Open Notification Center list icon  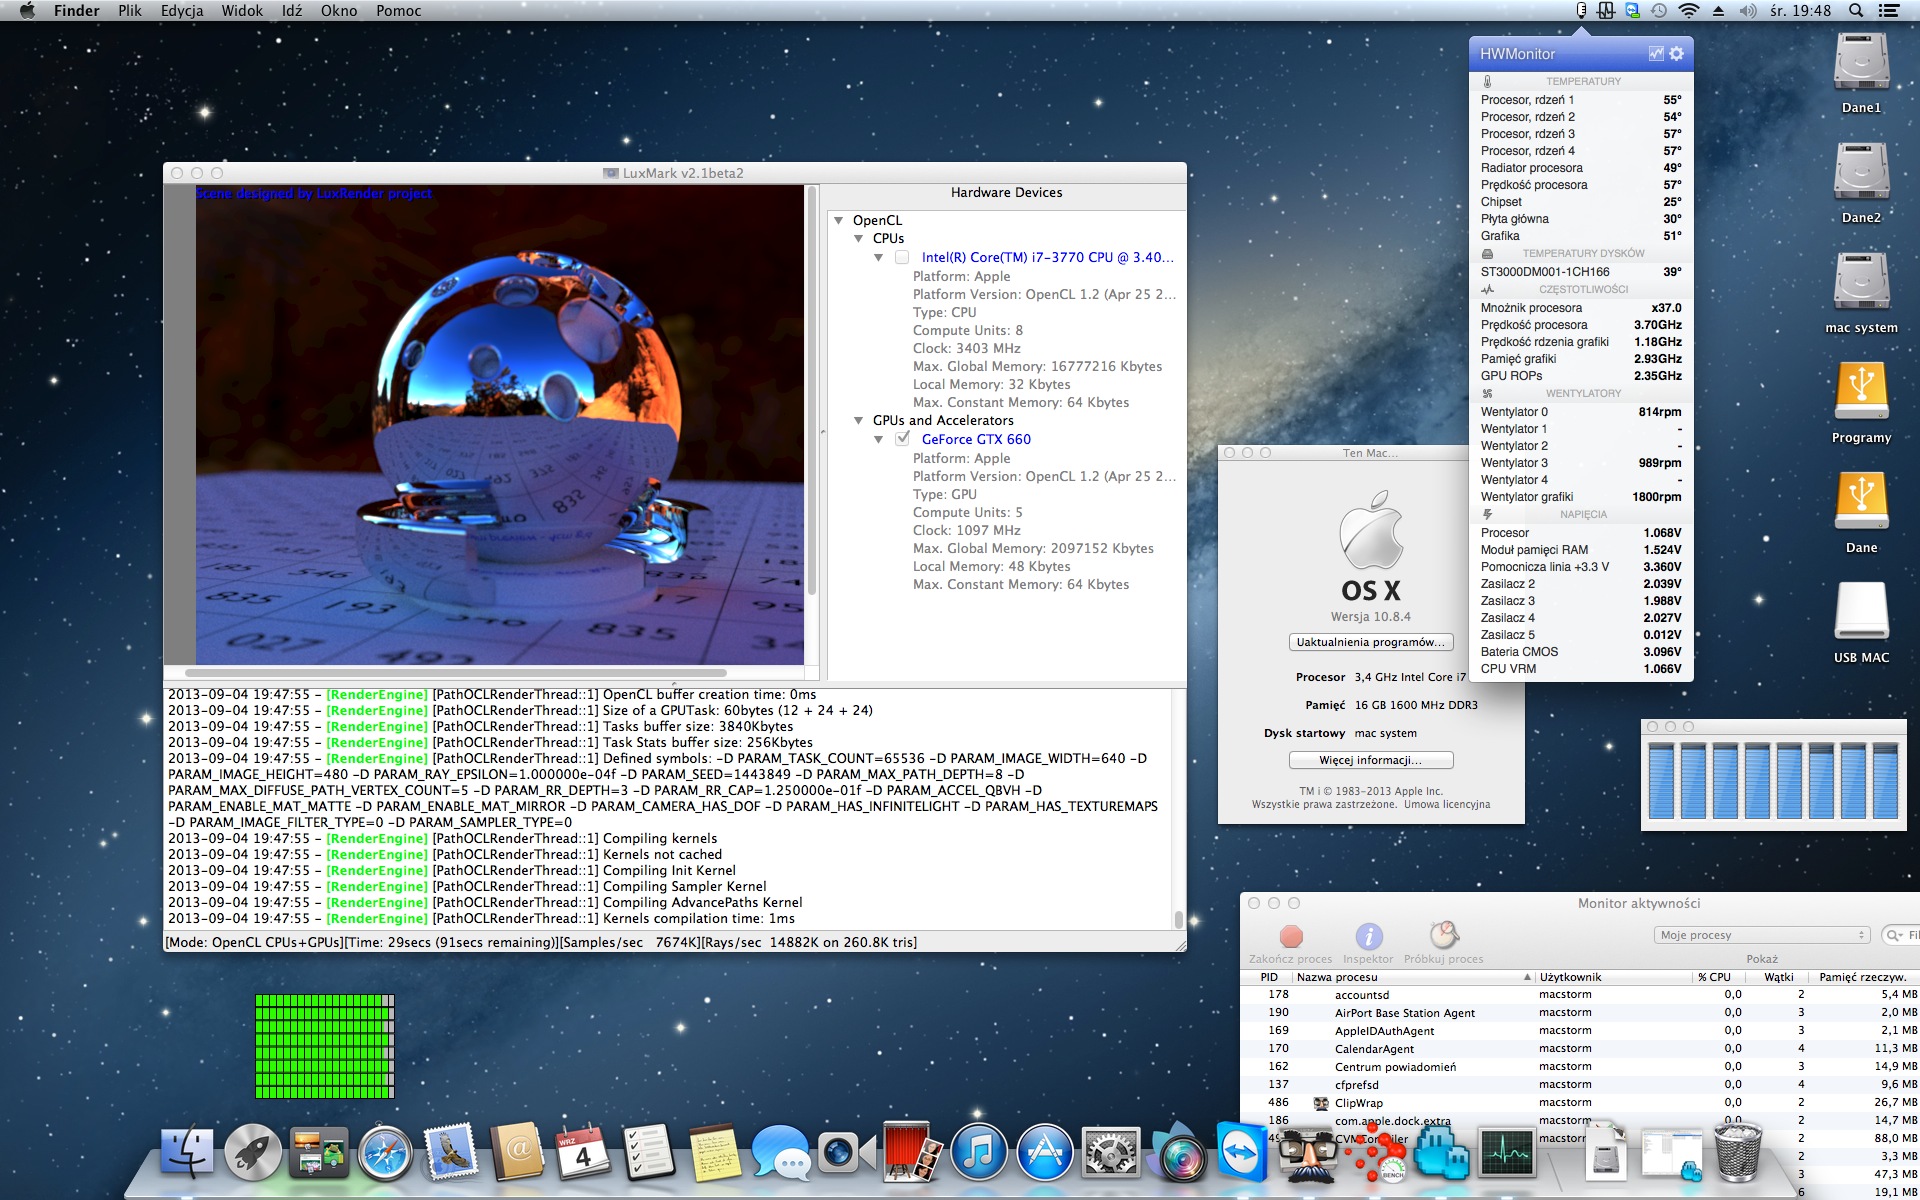(x=1889, y=11)
